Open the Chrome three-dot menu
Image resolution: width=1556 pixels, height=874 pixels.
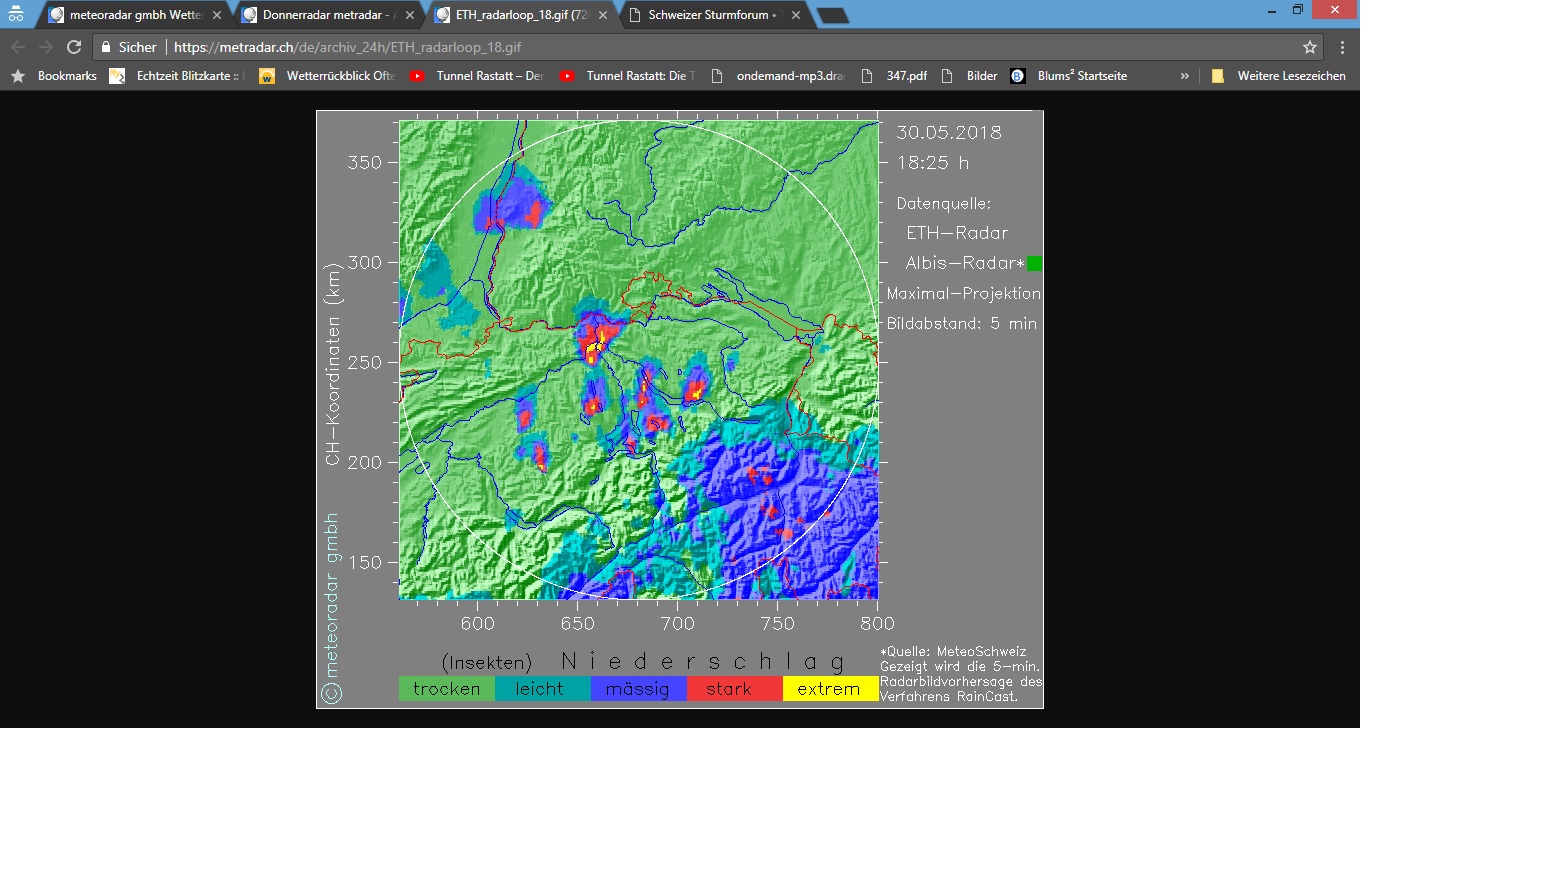click(1342, 47)
